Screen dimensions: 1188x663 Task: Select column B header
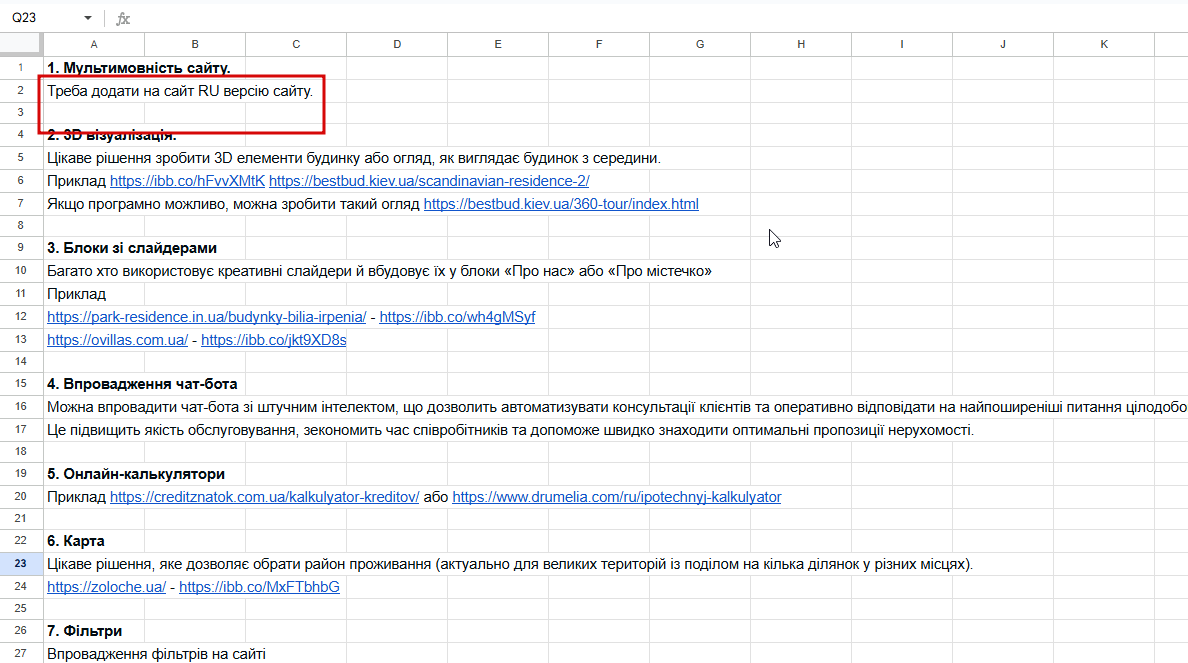[x=195, y=44]
